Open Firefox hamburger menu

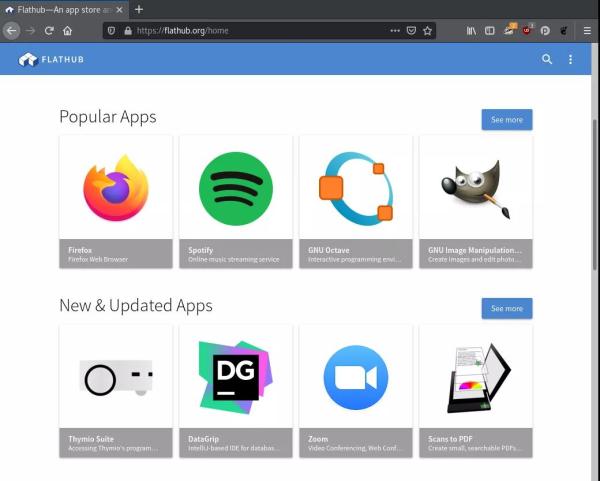[585, 31]
